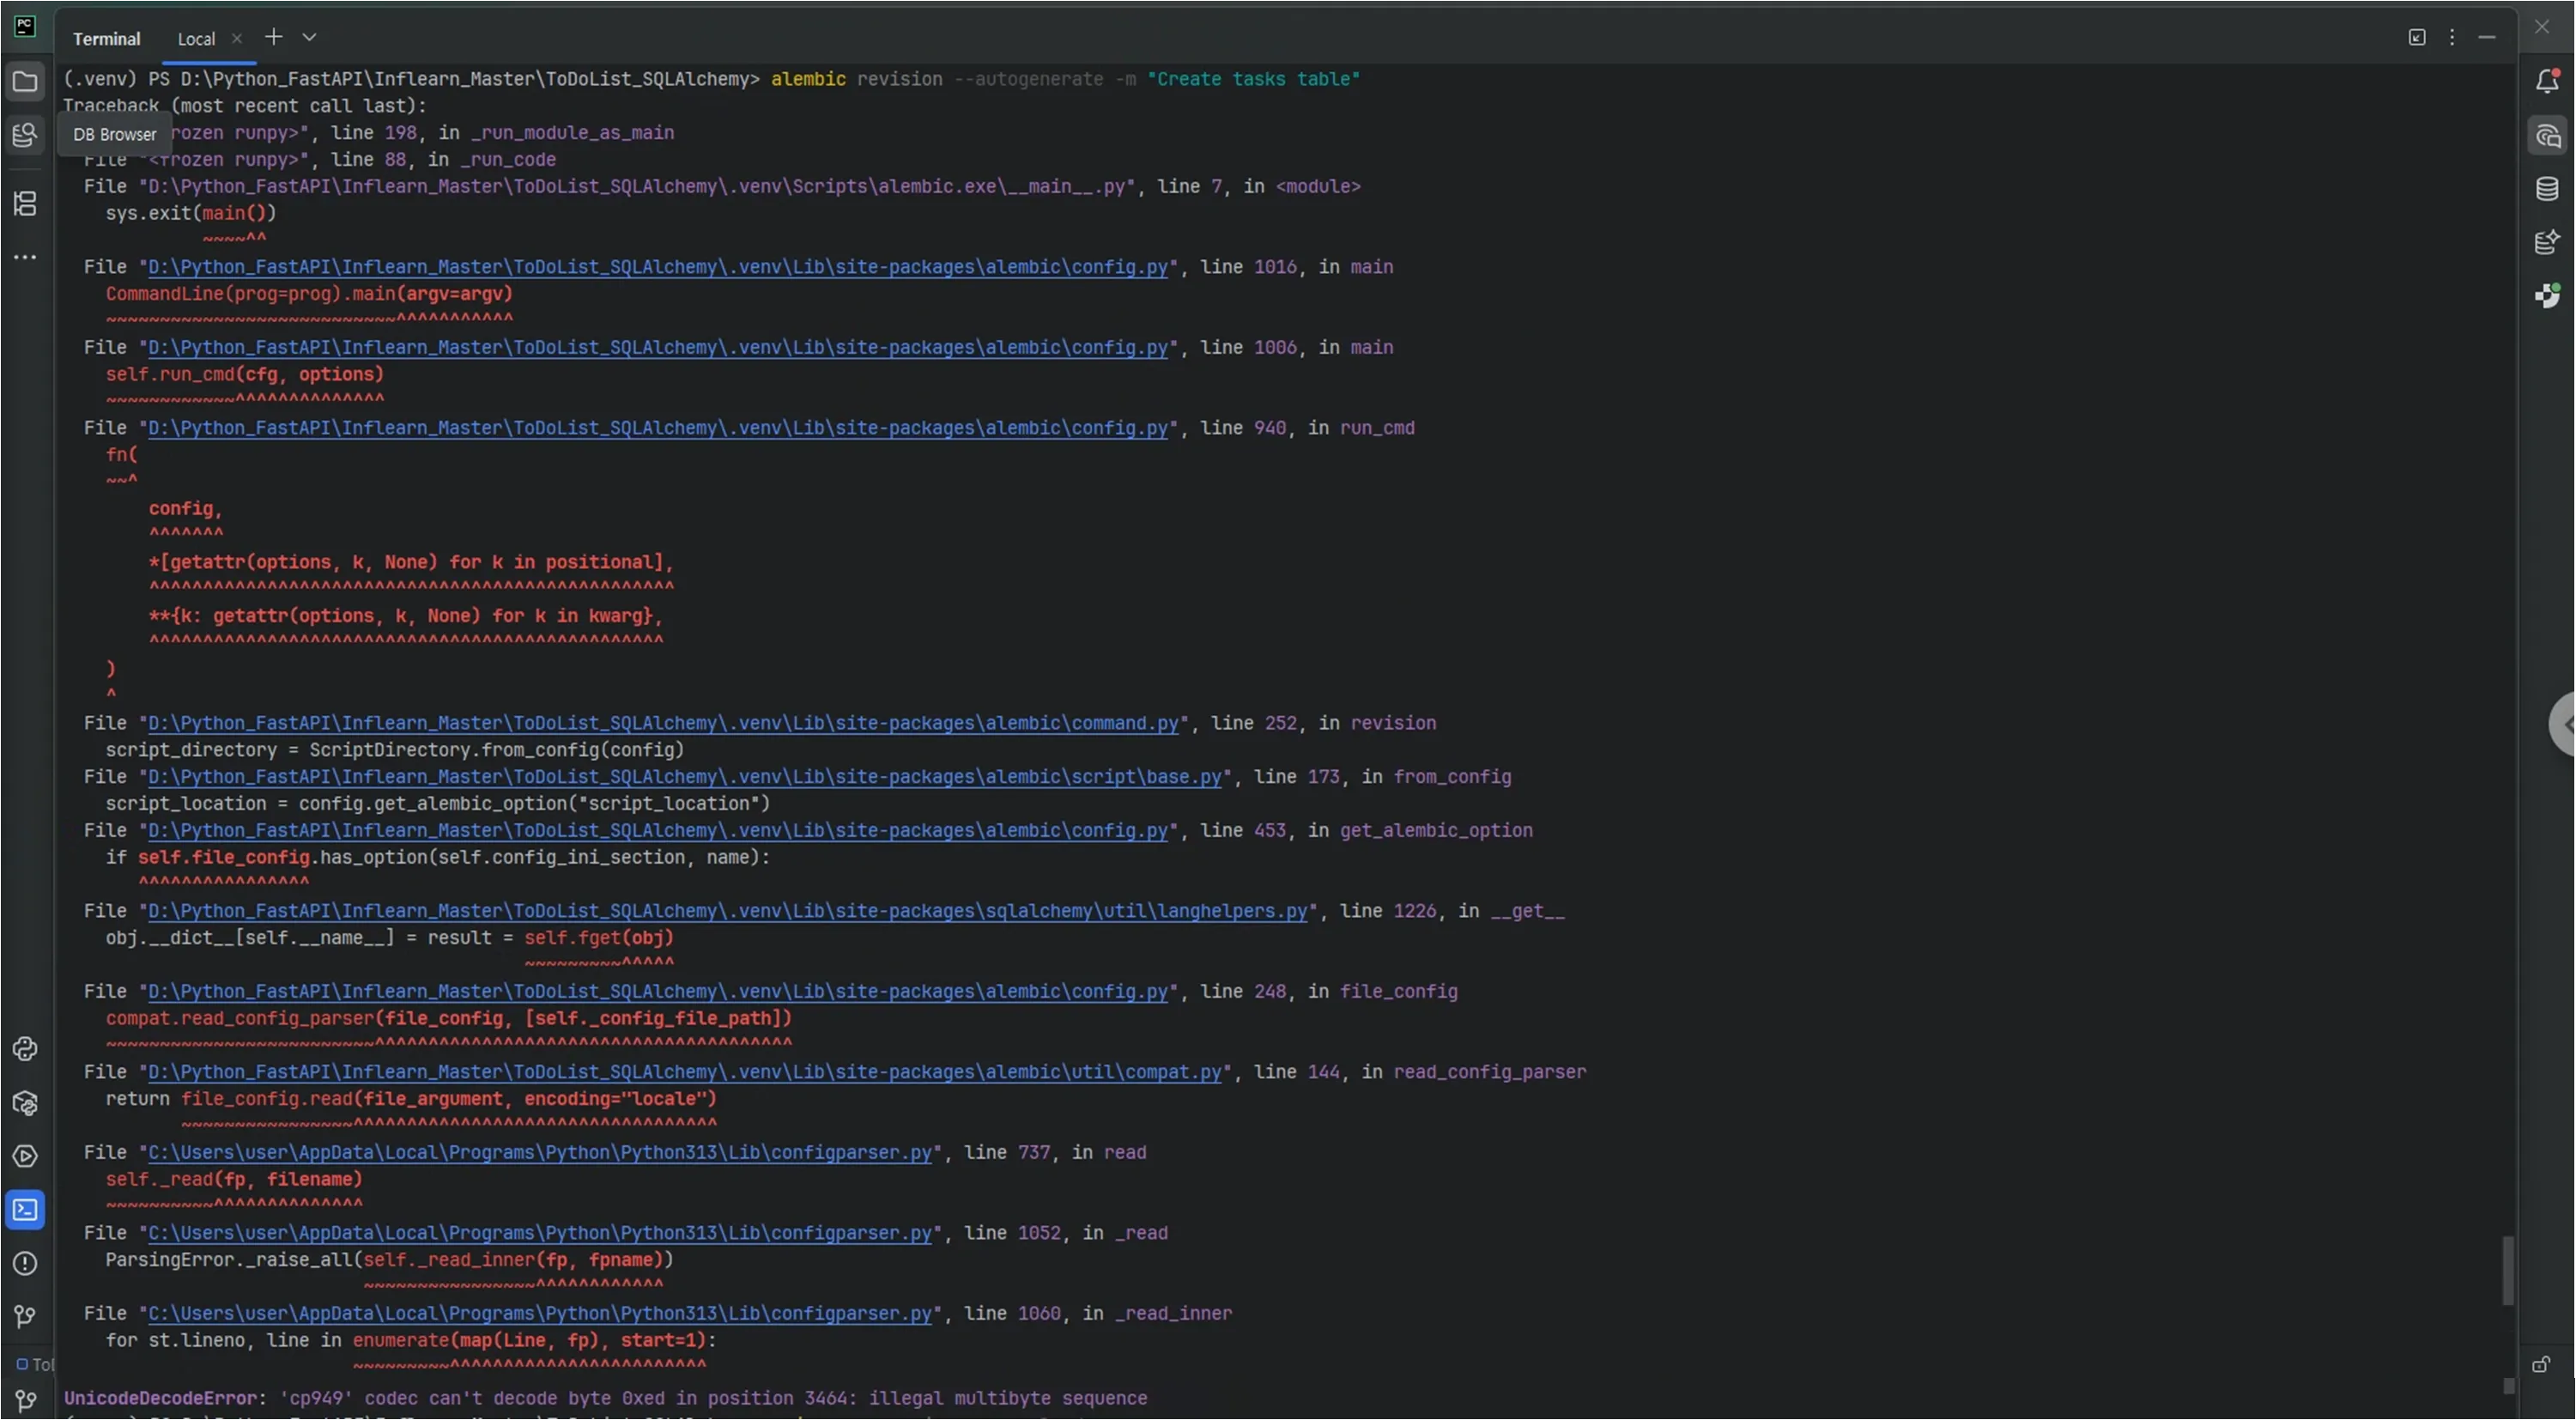The height and width of the screenshot is (1420, 2576).
Task: Open config.py link at line 940 run_cmd
Action: [658, 428]
